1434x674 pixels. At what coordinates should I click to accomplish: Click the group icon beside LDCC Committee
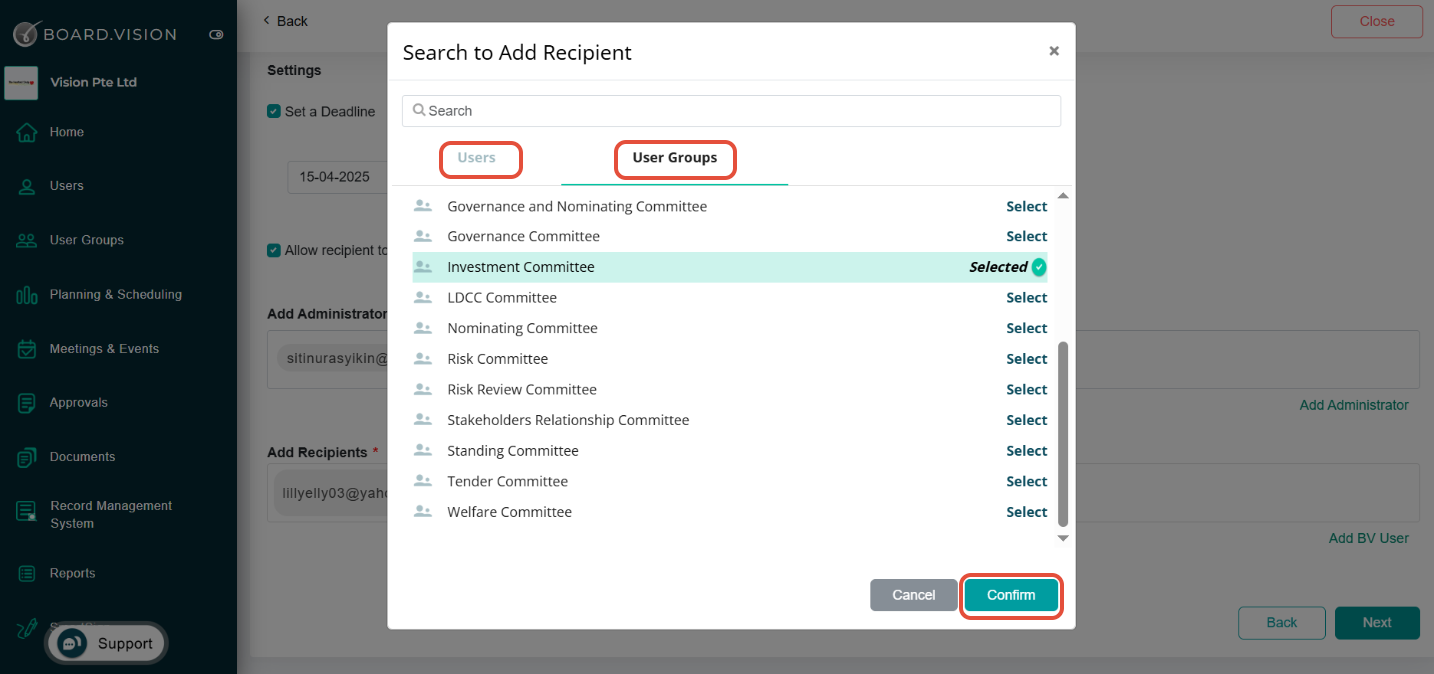[x=423, y=298]
